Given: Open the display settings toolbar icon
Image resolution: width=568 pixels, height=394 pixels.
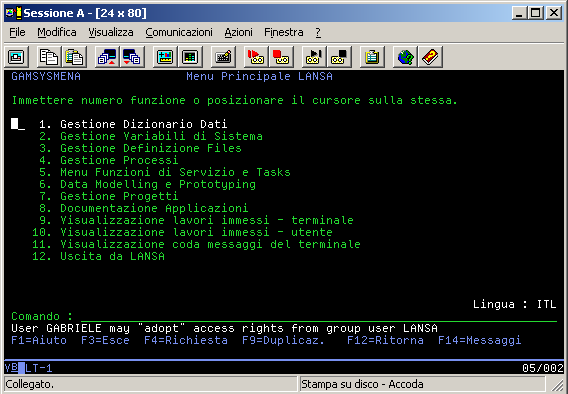Looking at the screenshot, I should click(x=165, y=57).
